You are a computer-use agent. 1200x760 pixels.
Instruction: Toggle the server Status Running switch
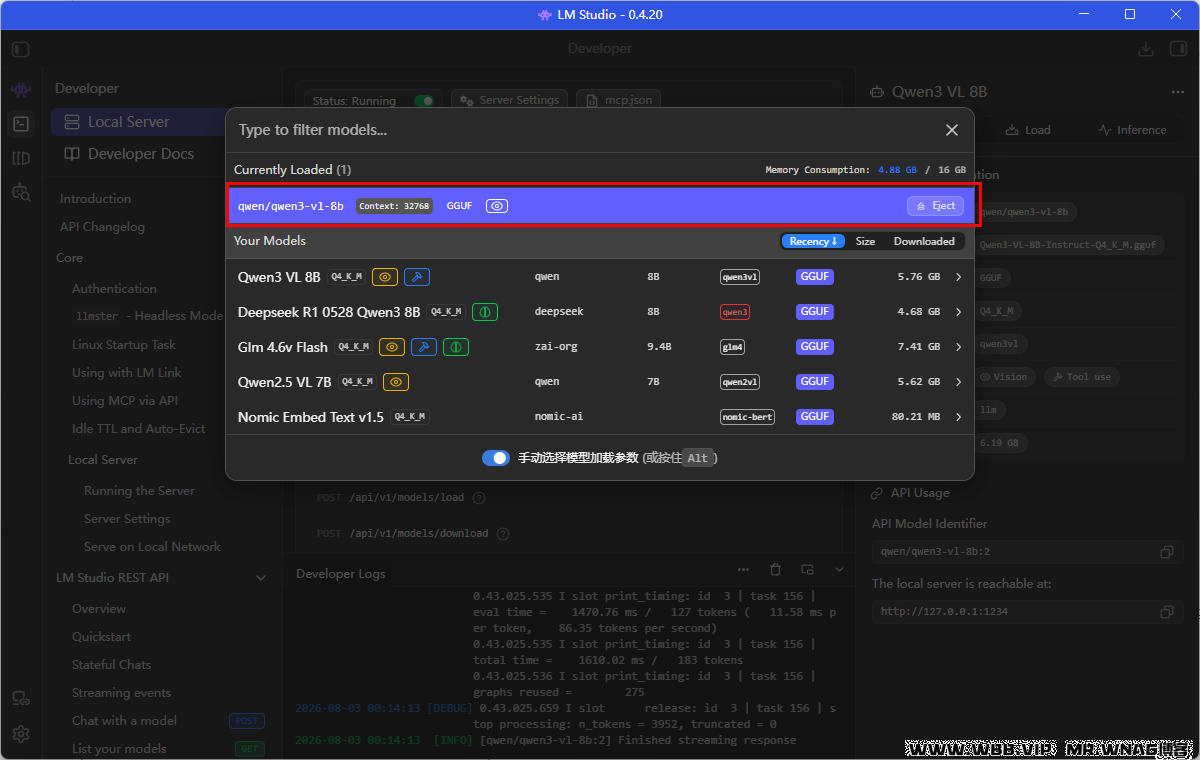point(425,101)
